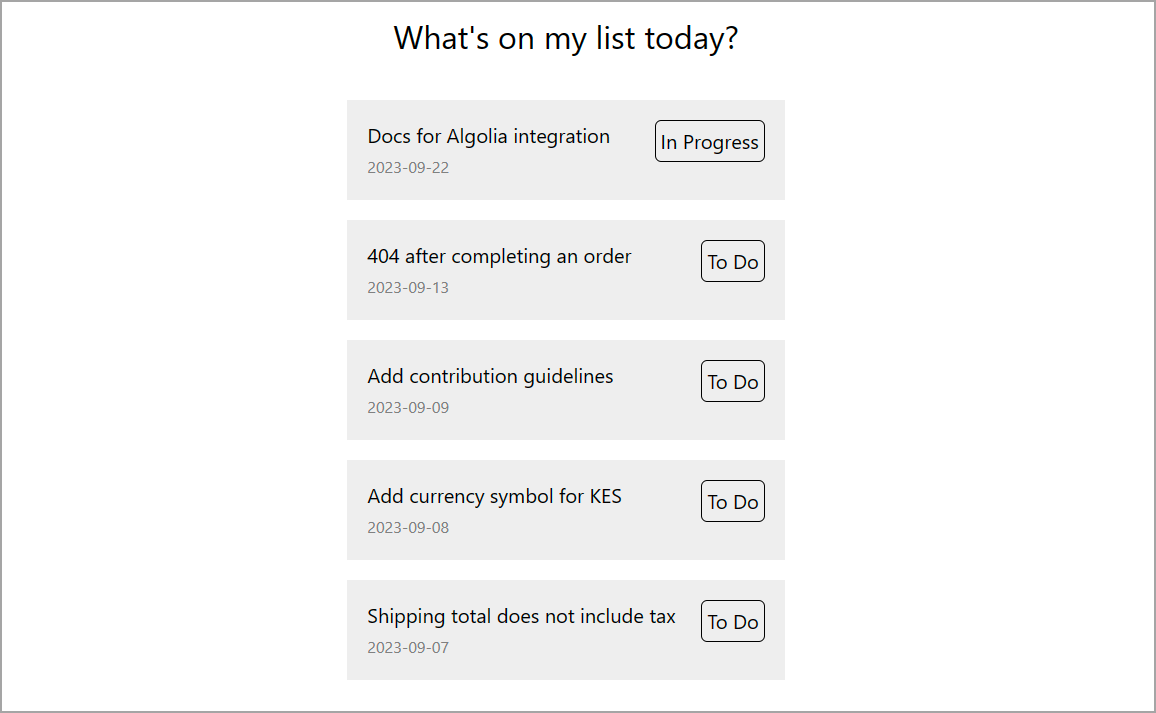The width and height of the screenshot is (1156, 713).
Task: Click the 2023-09-07 date text
Action: [x=408, y=647]
